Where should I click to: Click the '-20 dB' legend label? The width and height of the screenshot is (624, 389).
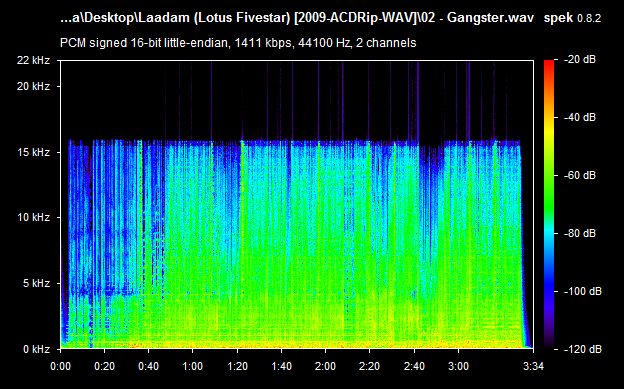coord(580,60)
